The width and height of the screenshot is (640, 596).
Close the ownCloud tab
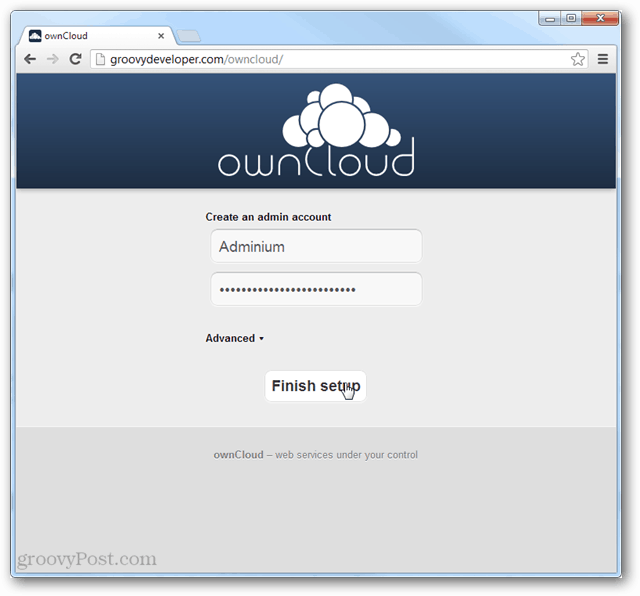tap(161, 36)
